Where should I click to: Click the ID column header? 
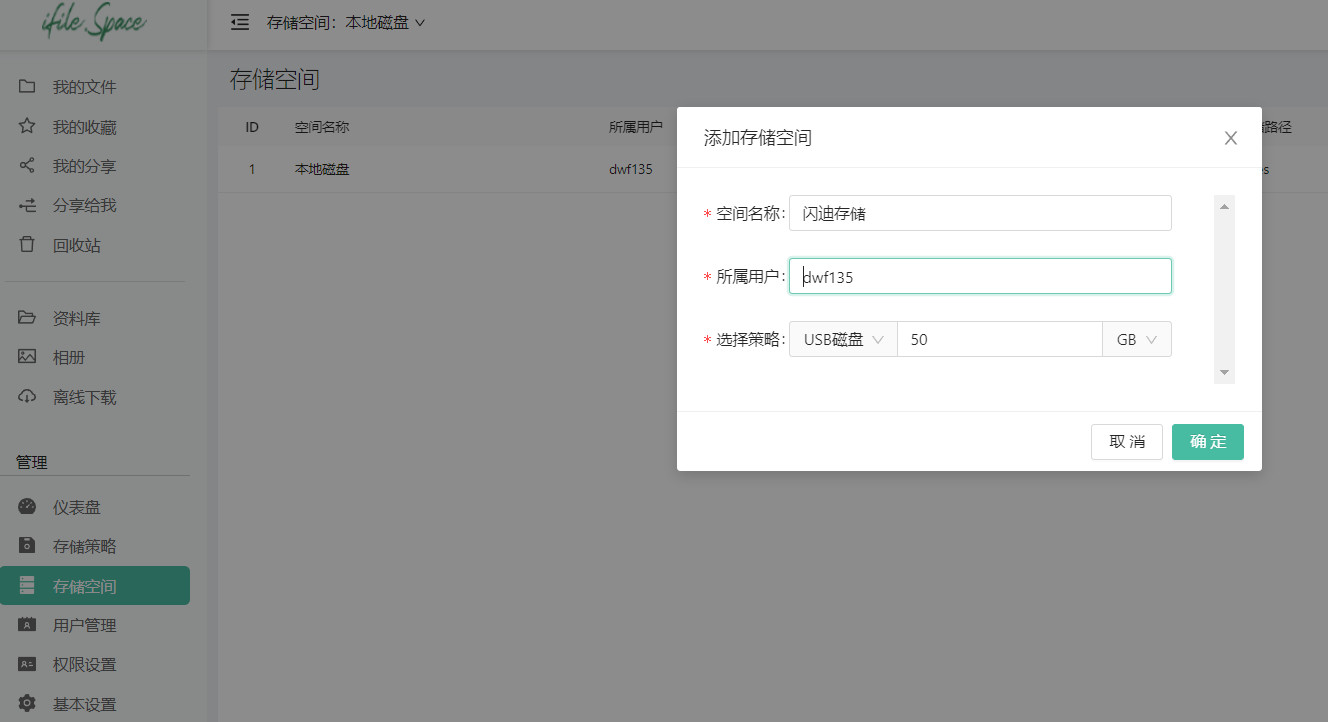click(252, 127)
